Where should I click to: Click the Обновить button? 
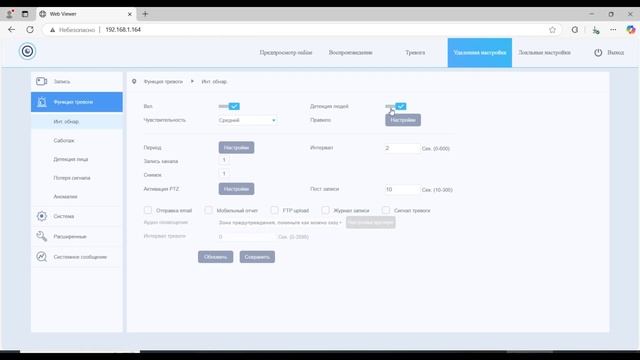(x=216, y=257)
